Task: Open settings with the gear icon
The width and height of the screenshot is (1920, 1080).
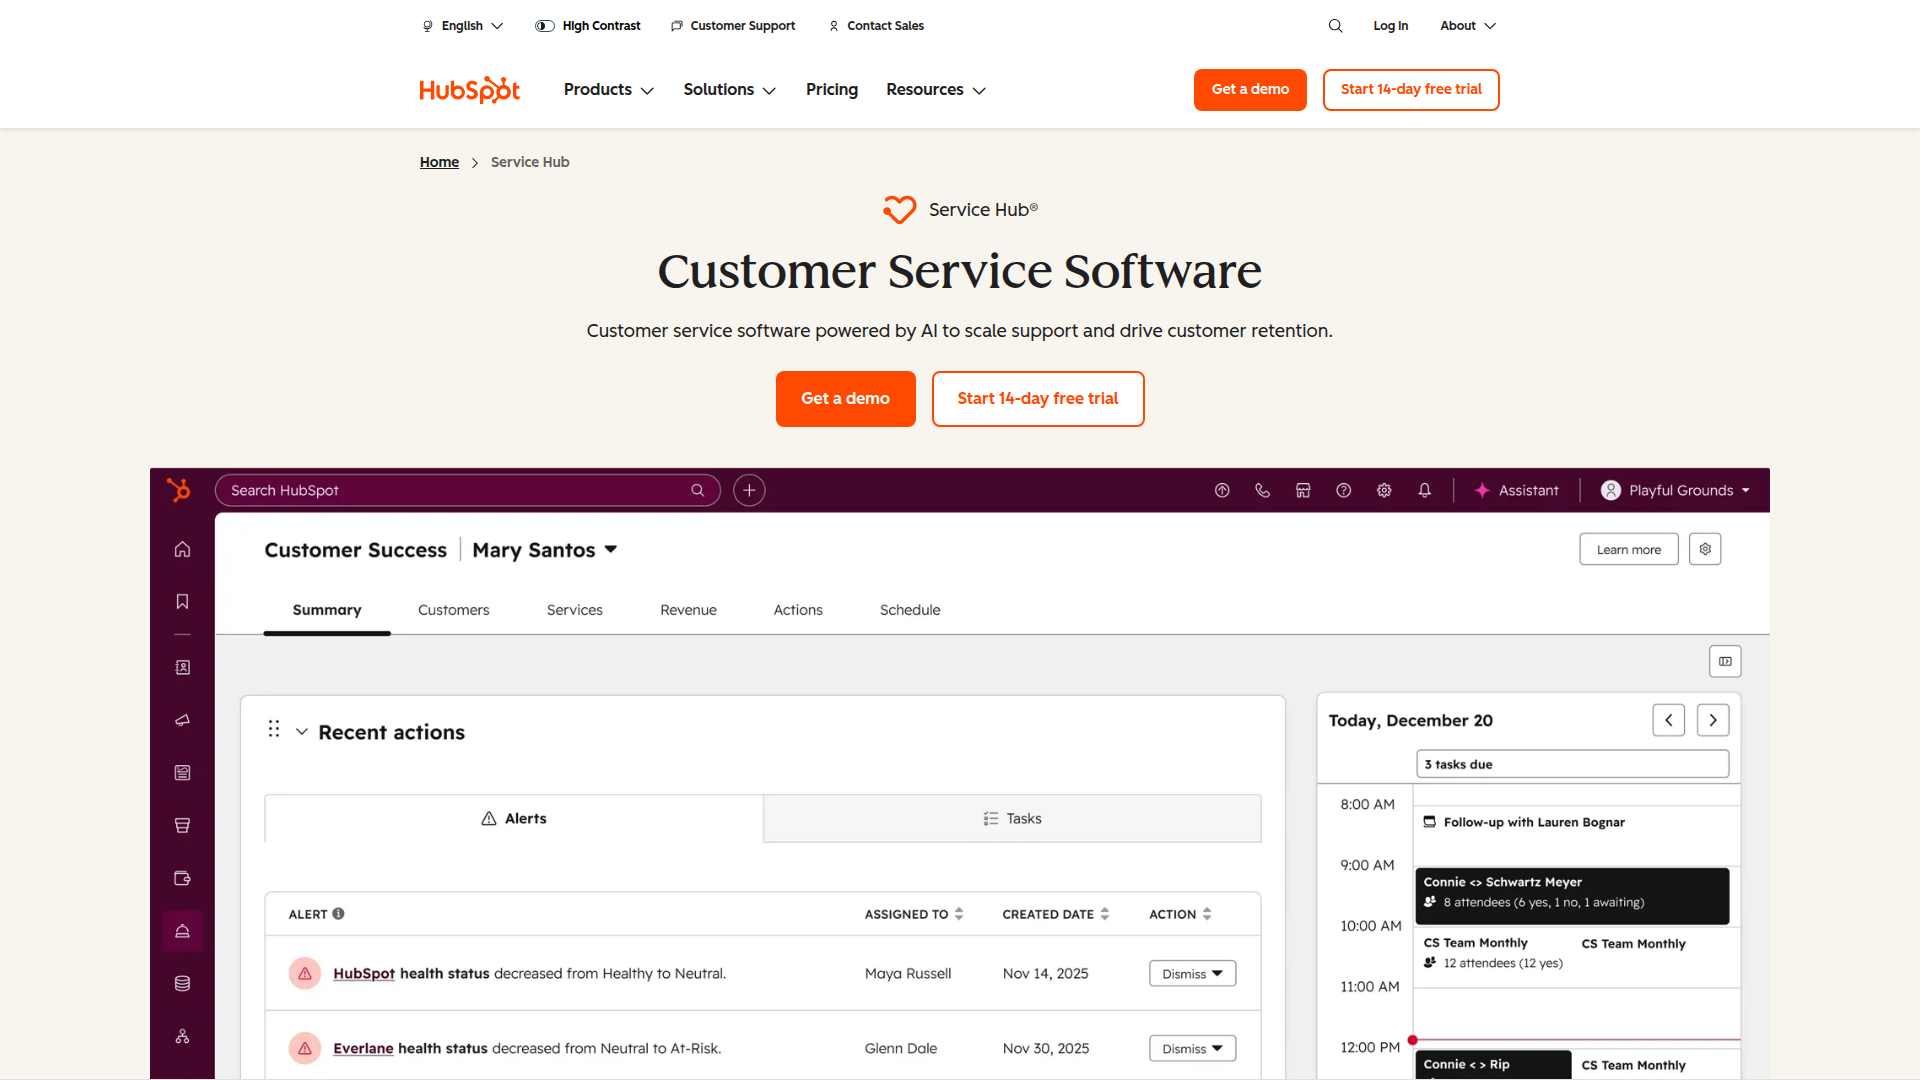Action: (x=1384, y=490)
